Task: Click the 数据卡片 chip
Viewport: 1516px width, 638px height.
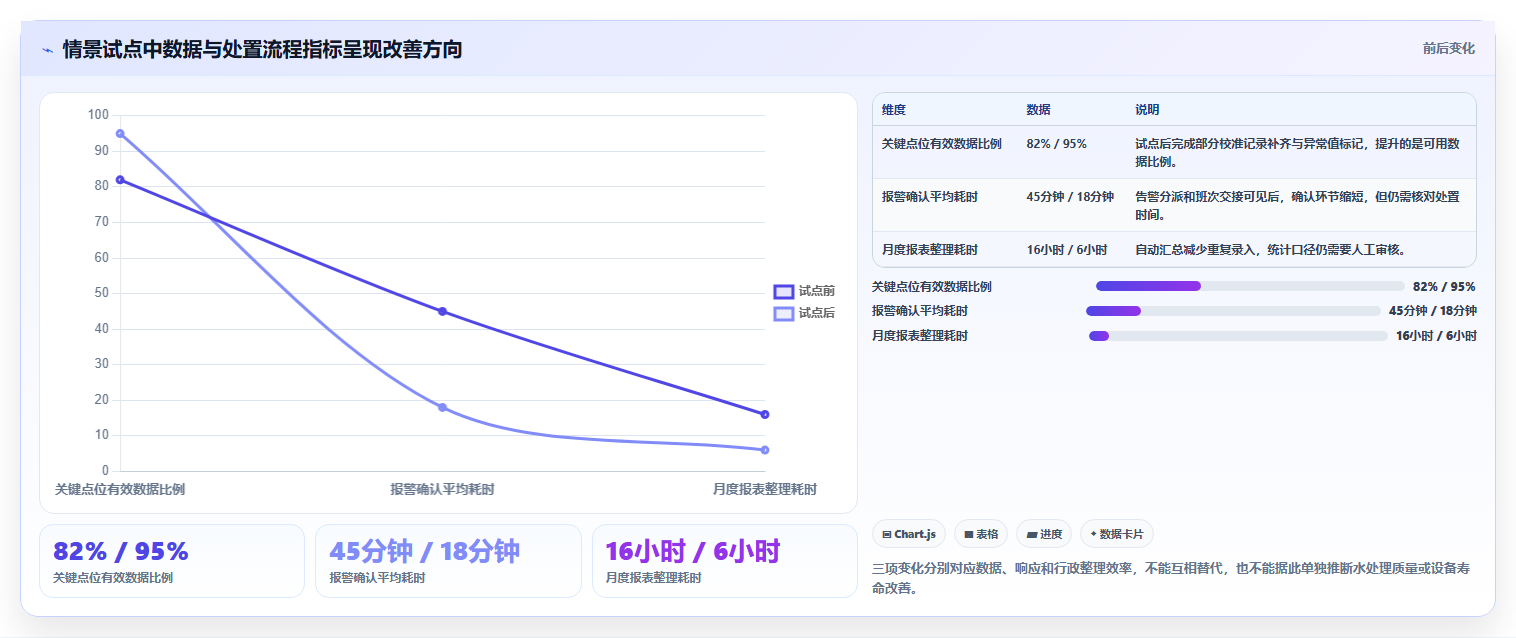Action: (x=1117, y=534)
